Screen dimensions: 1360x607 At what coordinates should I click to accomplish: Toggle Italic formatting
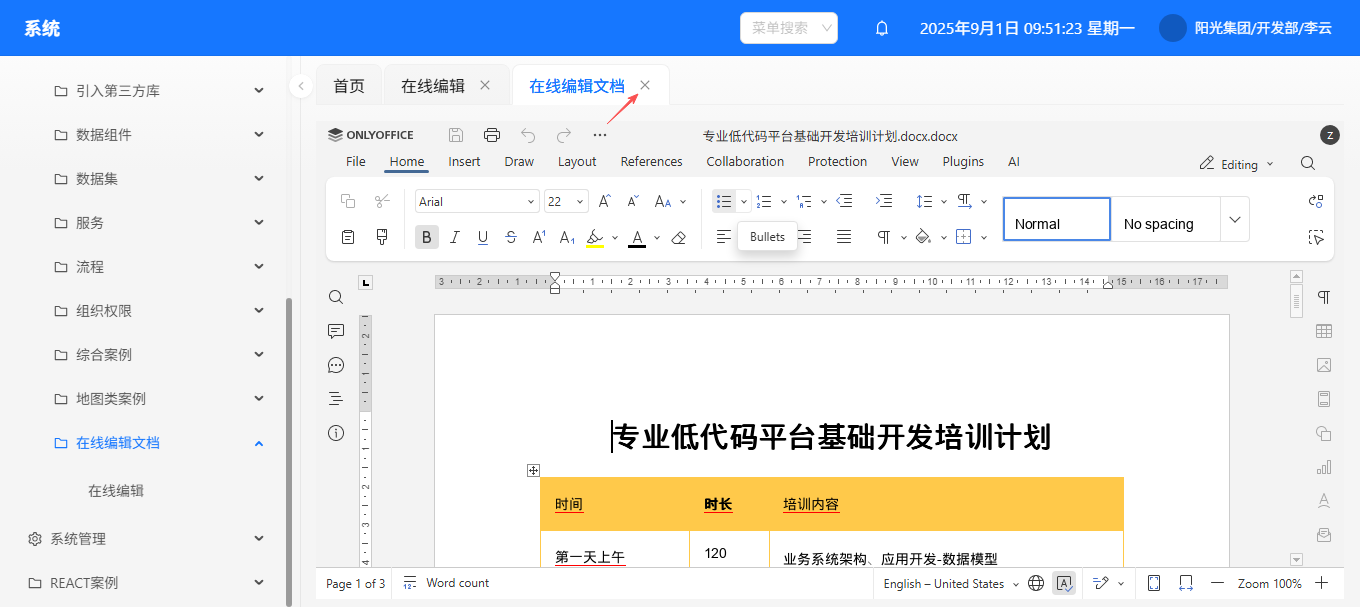(x=455, y=237)
